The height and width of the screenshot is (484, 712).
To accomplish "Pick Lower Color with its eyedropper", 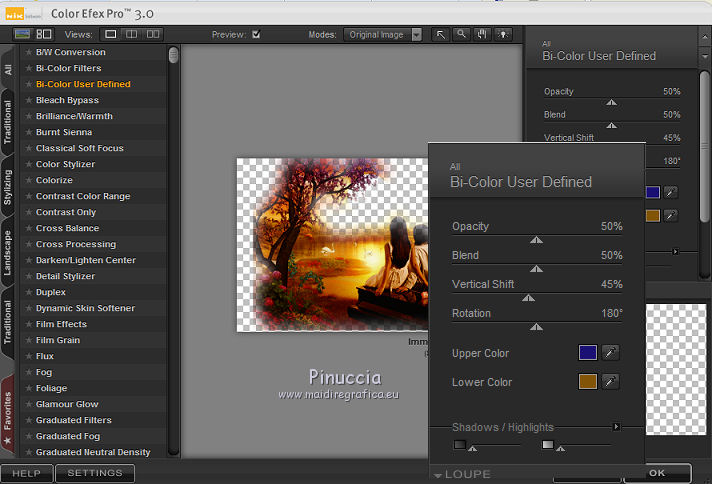I will 610,381.
